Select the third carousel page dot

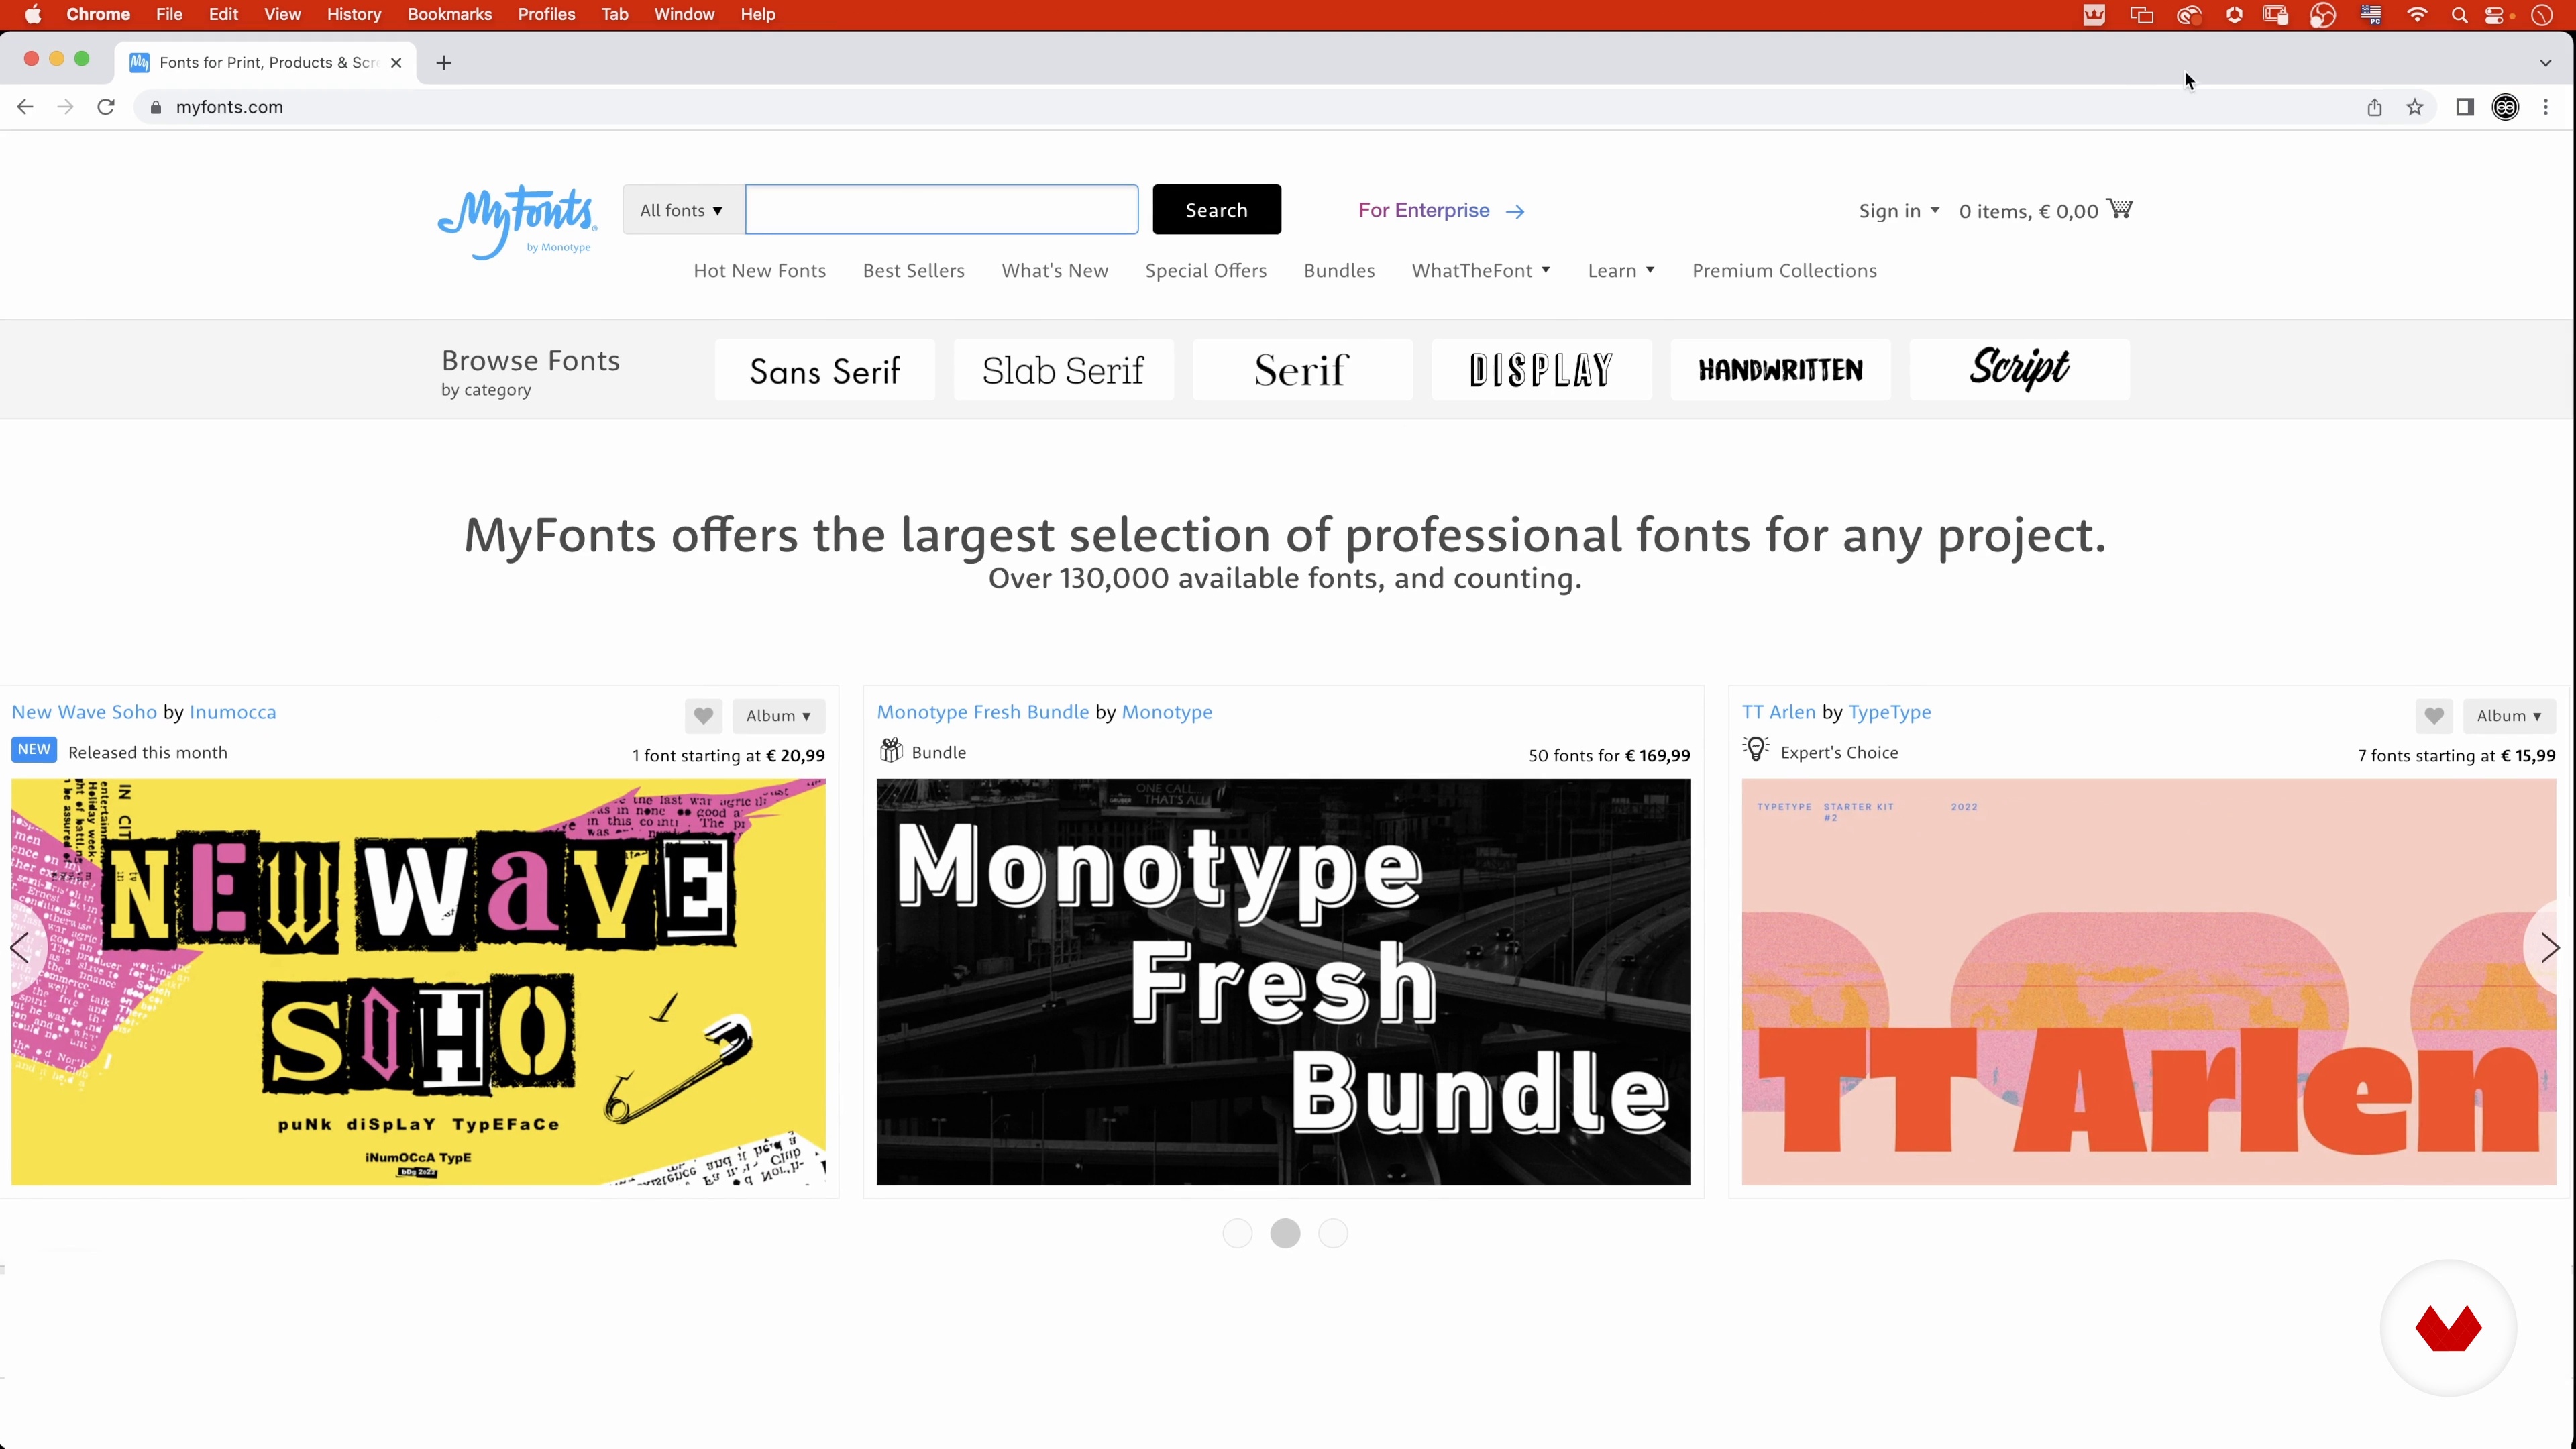(x=1333, y=1233)
